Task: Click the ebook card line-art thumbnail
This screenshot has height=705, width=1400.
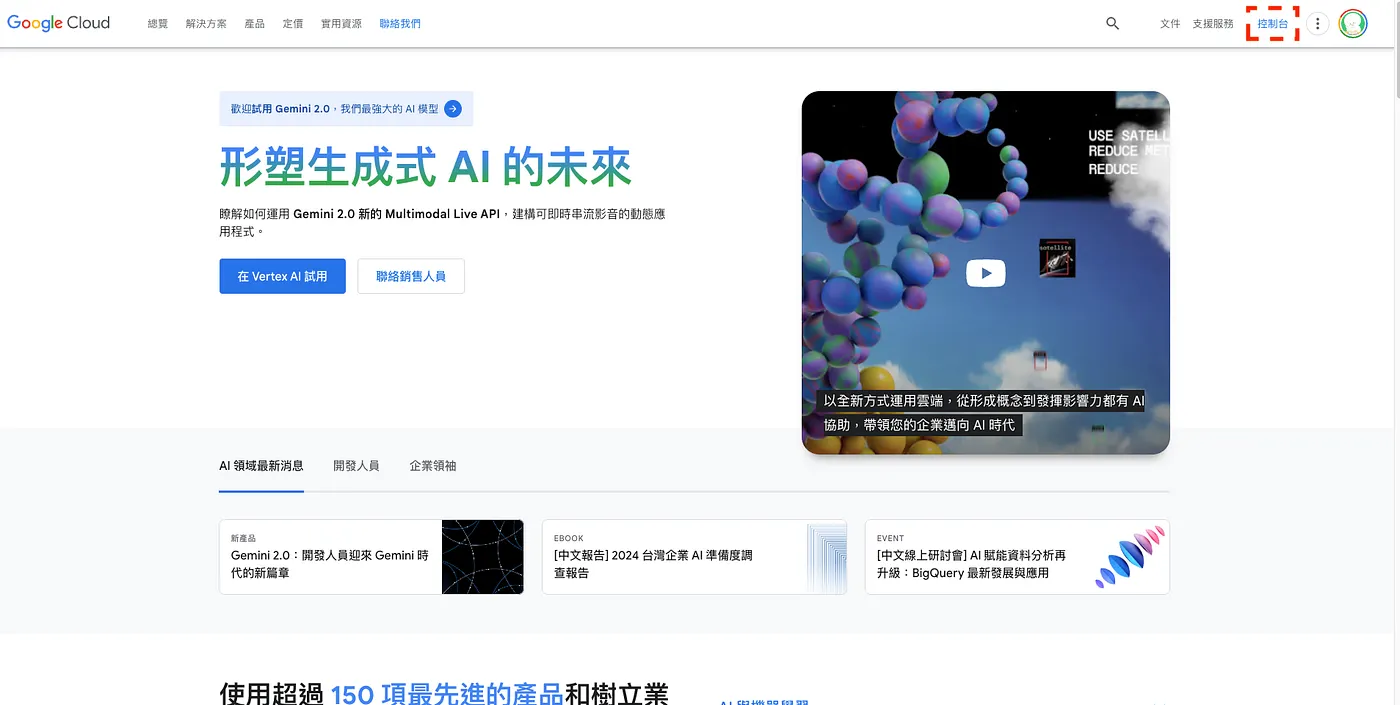Action: click(x=826, y=557)
